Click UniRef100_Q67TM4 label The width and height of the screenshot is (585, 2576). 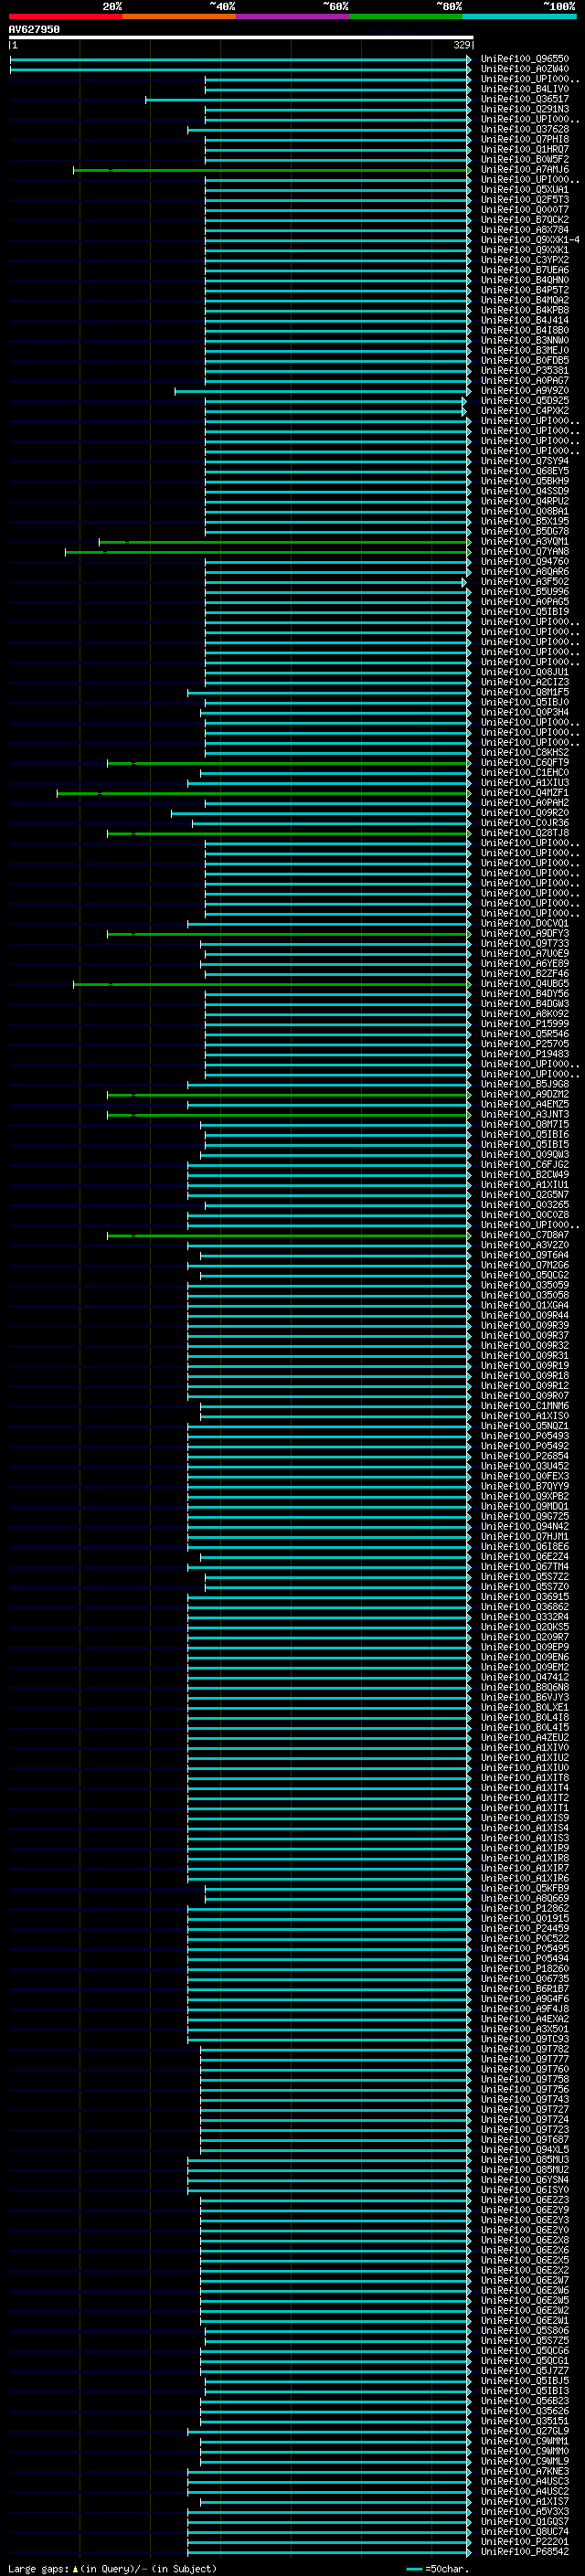[x=525, y=1567]
